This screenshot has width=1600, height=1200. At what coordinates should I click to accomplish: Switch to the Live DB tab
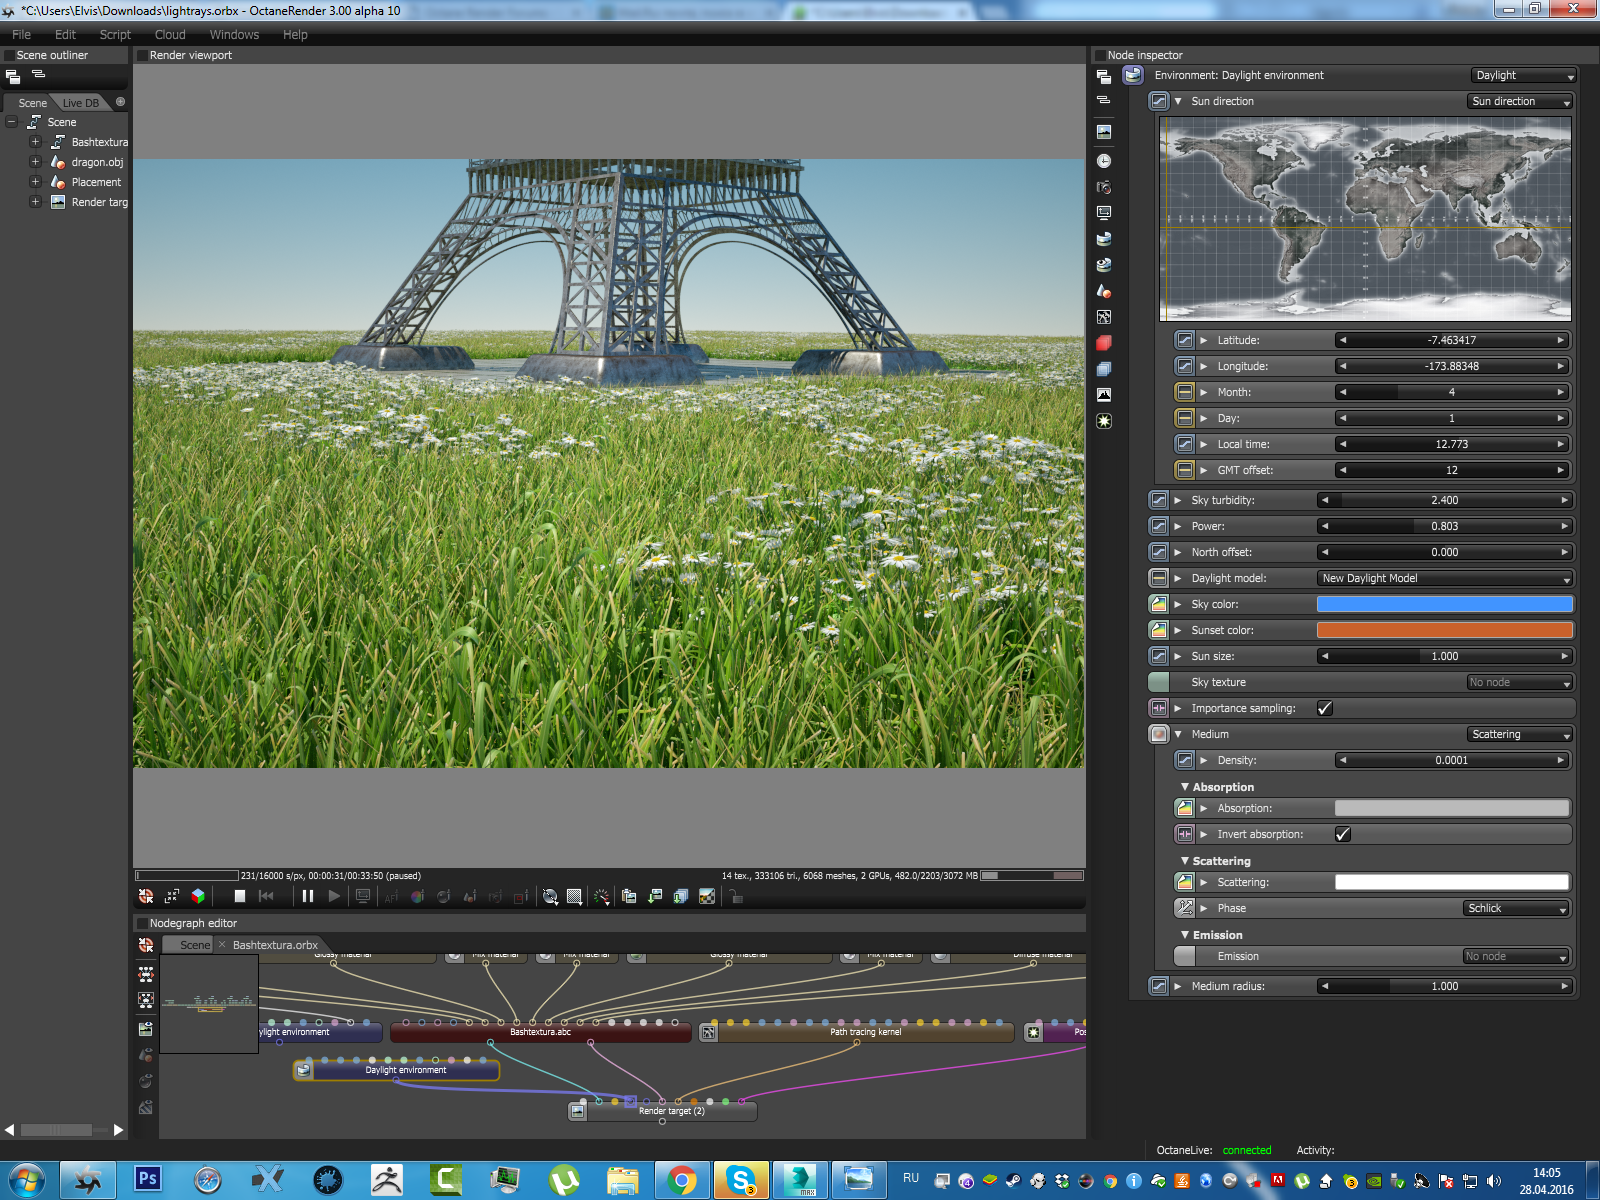80,103
